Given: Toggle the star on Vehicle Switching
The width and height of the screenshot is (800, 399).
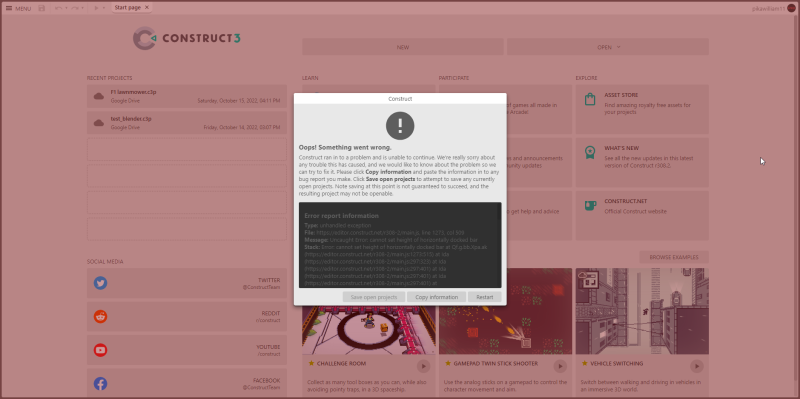Looking at the screenshot, I should pos(584,363).
